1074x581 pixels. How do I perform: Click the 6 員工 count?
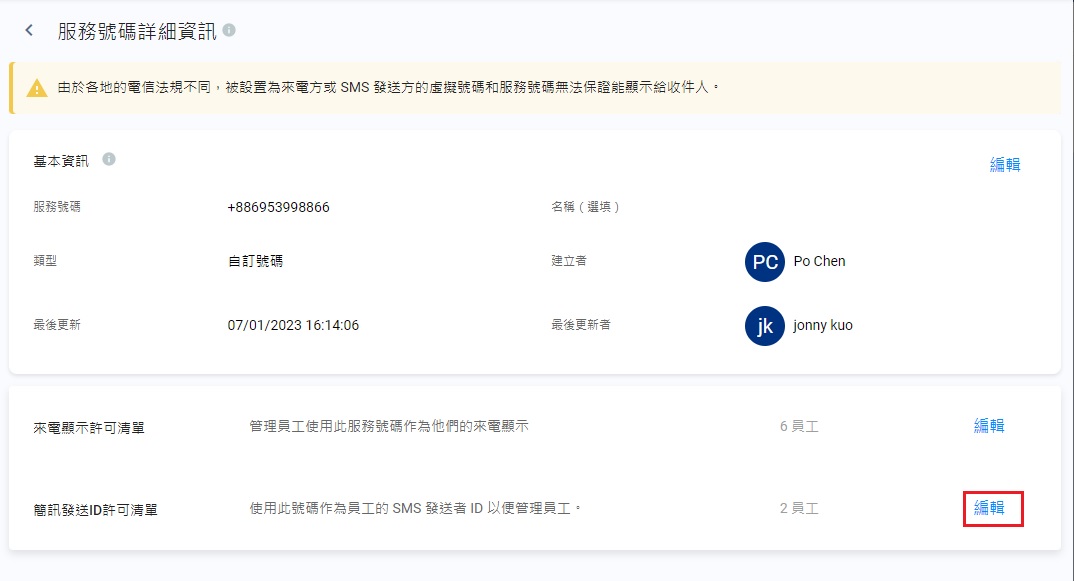[x=799, y=426]
